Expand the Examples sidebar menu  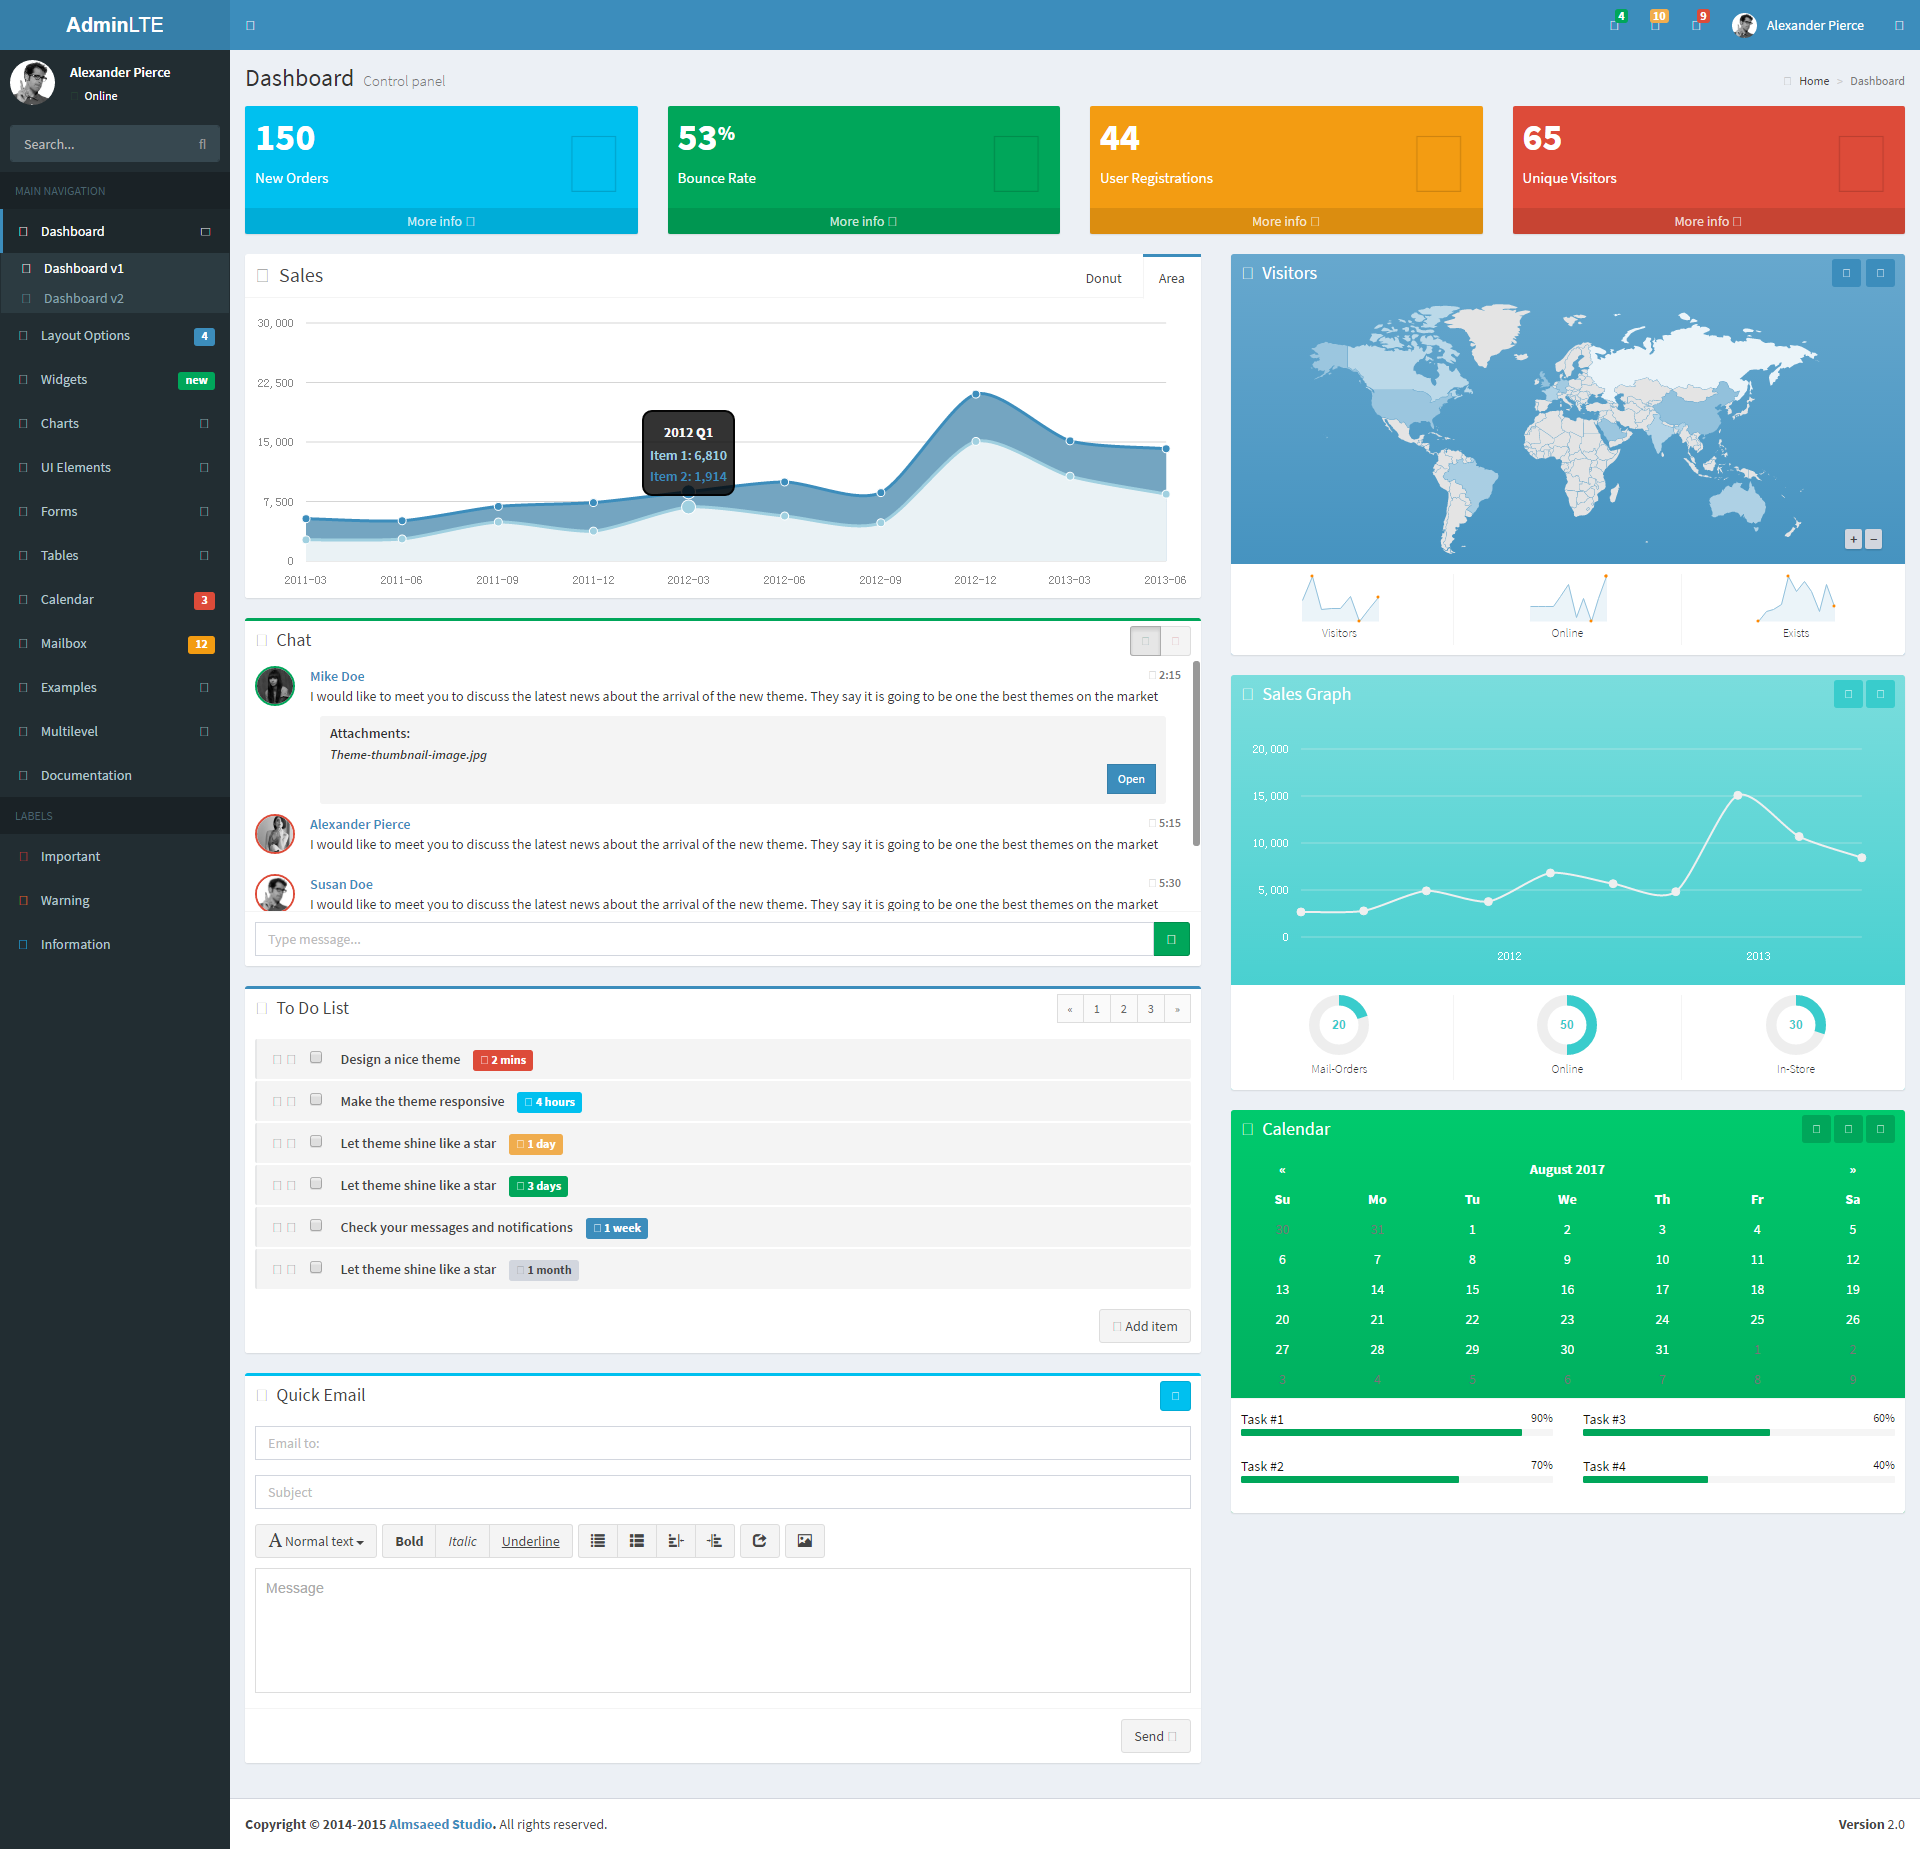coord(115,688)
